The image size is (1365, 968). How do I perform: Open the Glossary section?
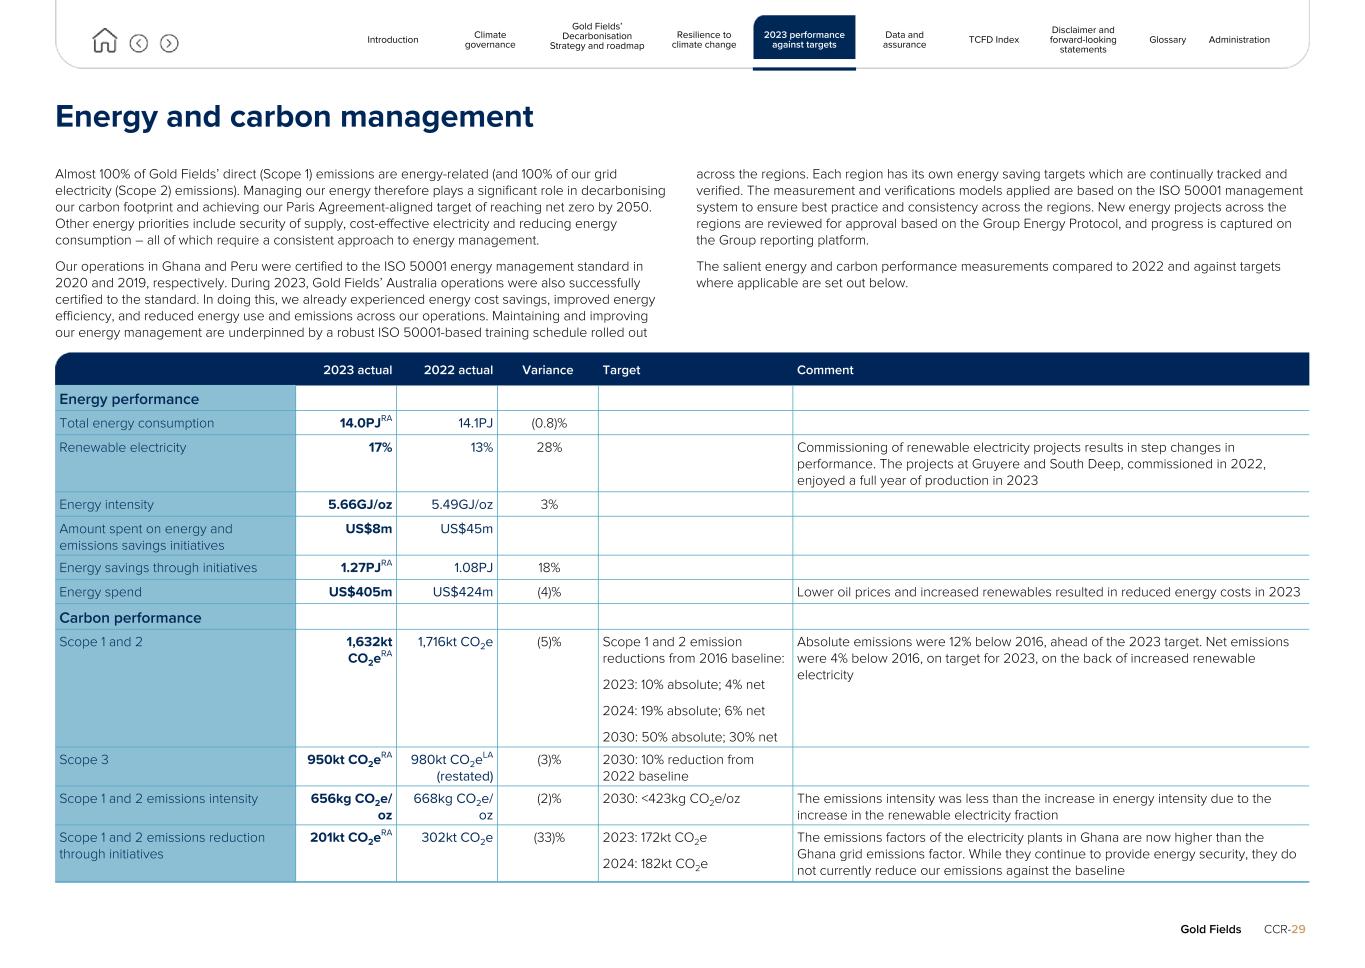(1167, 40)
